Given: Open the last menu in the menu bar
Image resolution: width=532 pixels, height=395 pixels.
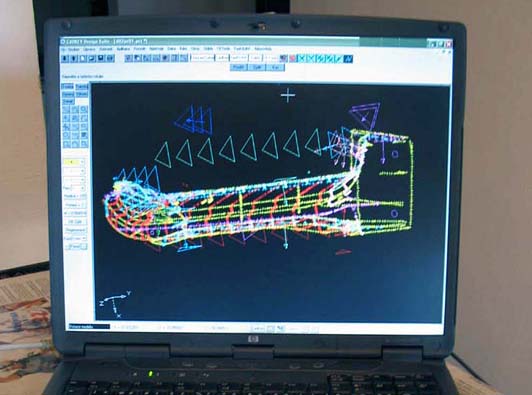Looking at the screenshot, I should [263, 49].
